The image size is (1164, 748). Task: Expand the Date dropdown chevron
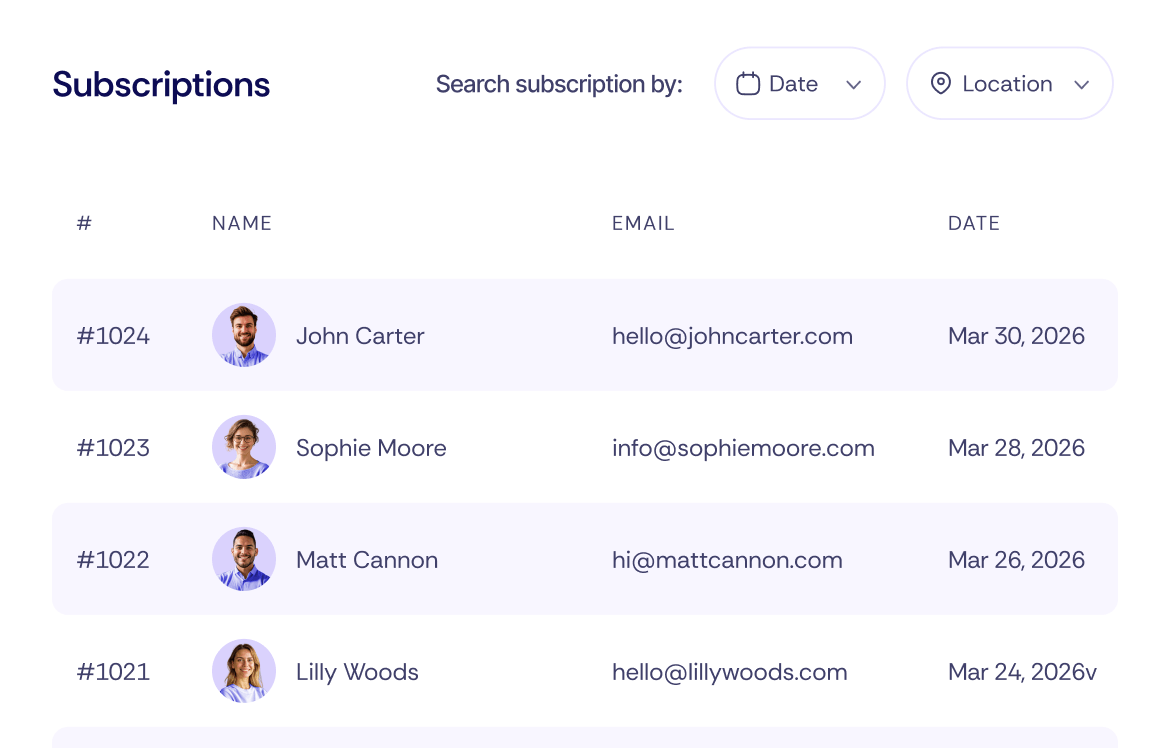point(854,85)
